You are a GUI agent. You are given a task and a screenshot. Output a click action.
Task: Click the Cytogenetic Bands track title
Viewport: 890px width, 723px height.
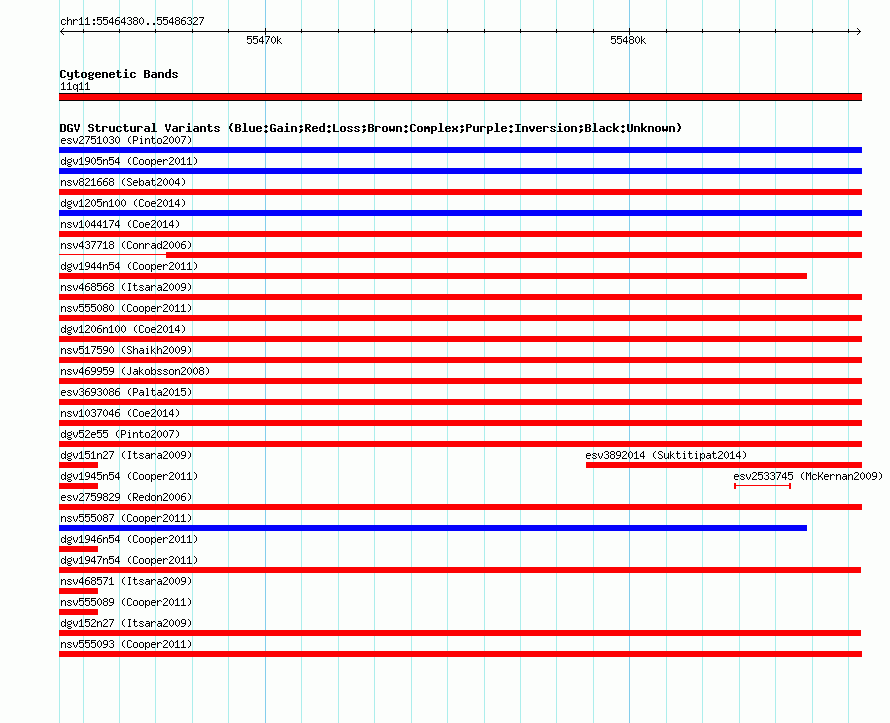pyautogui.click(x=119, y=74)
